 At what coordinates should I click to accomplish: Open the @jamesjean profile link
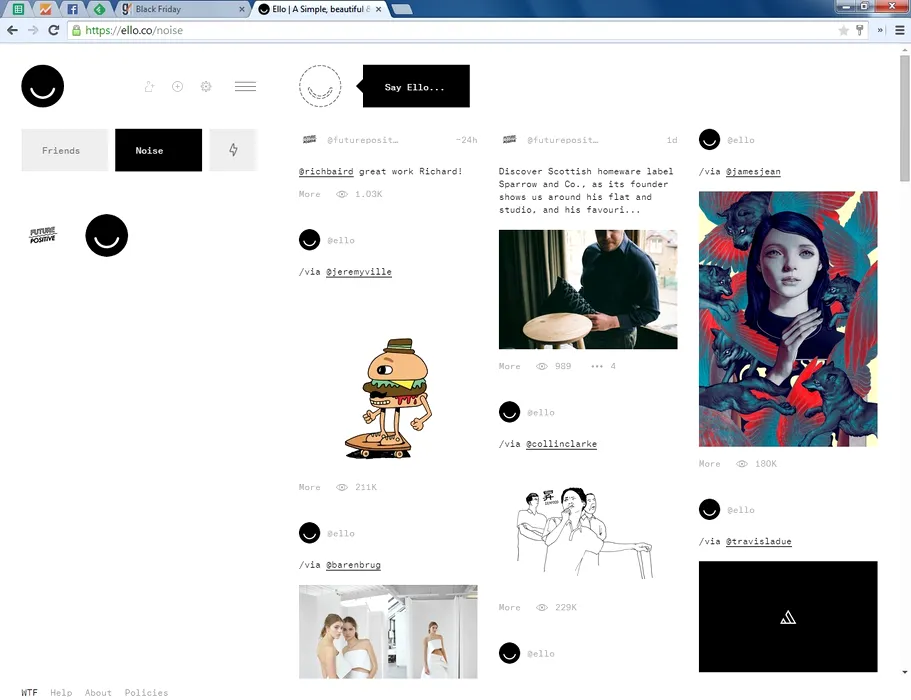pyautogui.click(x=753, y=171)
